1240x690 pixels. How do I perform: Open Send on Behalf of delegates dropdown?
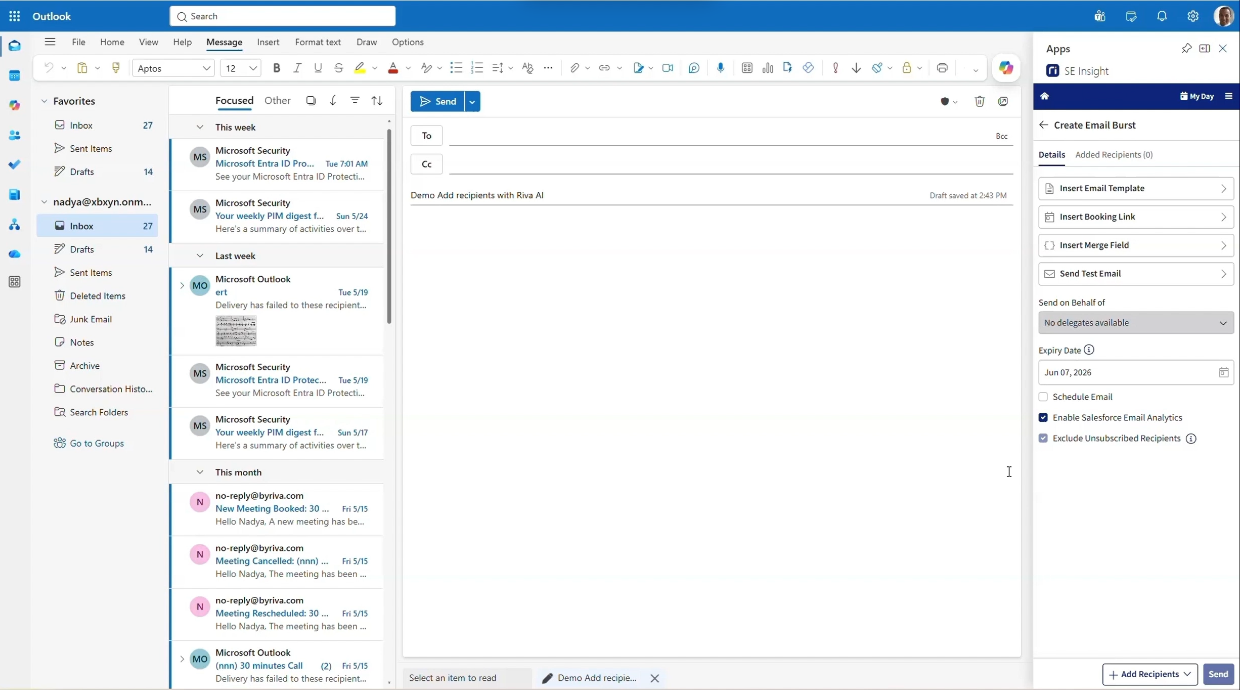[1136, 323]
